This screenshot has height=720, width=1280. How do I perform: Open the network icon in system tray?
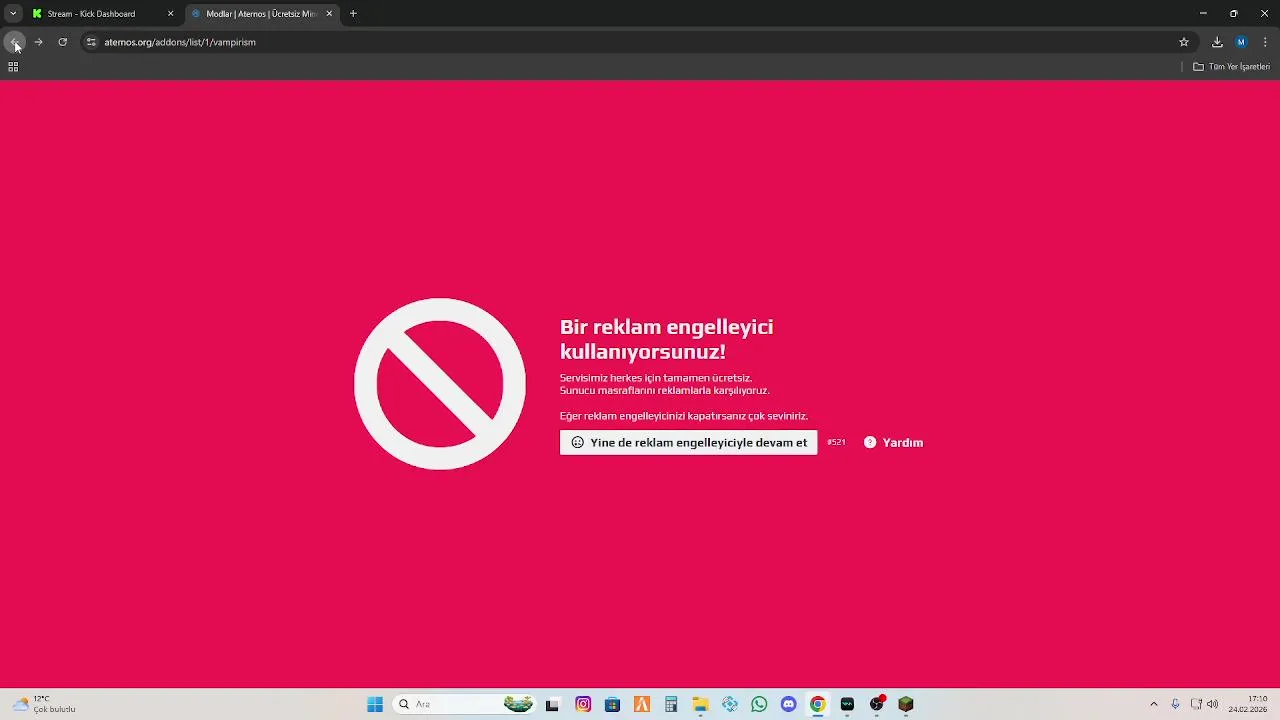click(1196, 704)
